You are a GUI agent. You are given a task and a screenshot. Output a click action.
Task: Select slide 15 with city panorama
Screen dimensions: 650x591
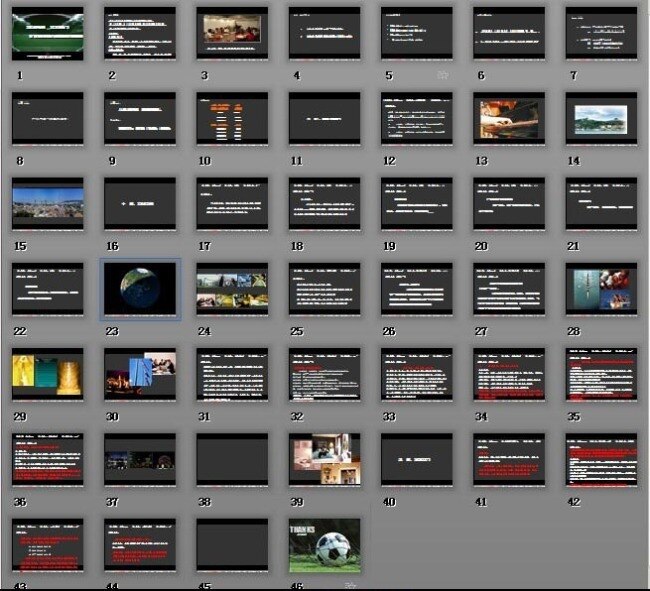click(48, 204)
